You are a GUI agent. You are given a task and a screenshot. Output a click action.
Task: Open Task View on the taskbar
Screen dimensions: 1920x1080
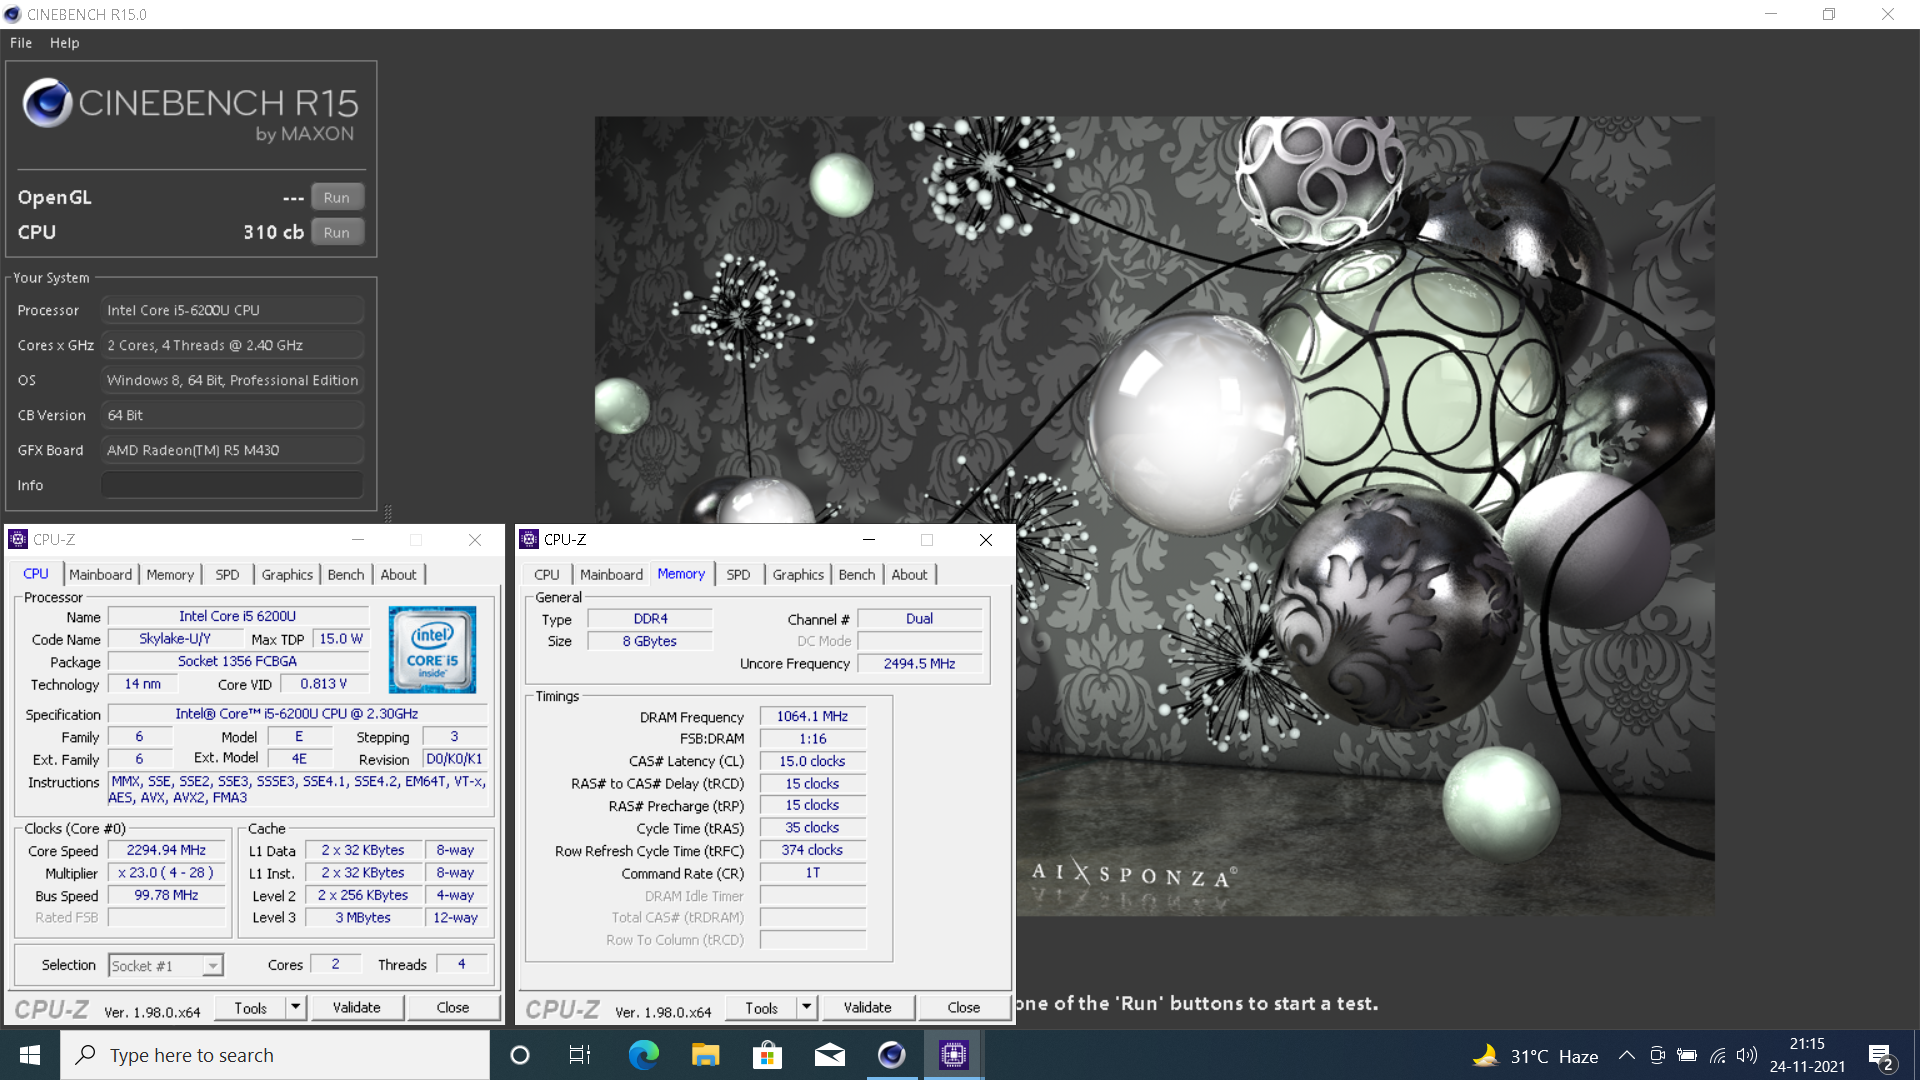(580, 1055)
